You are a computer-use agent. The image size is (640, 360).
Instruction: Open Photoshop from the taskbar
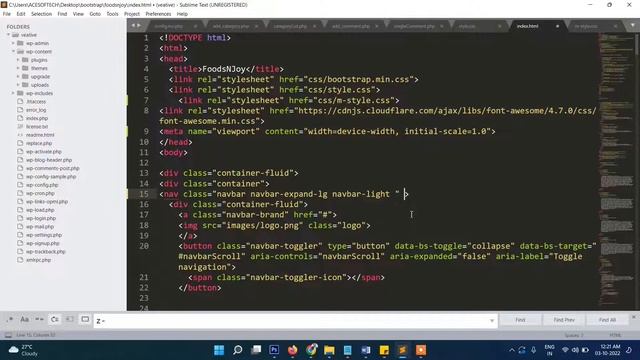pos(274,350)
